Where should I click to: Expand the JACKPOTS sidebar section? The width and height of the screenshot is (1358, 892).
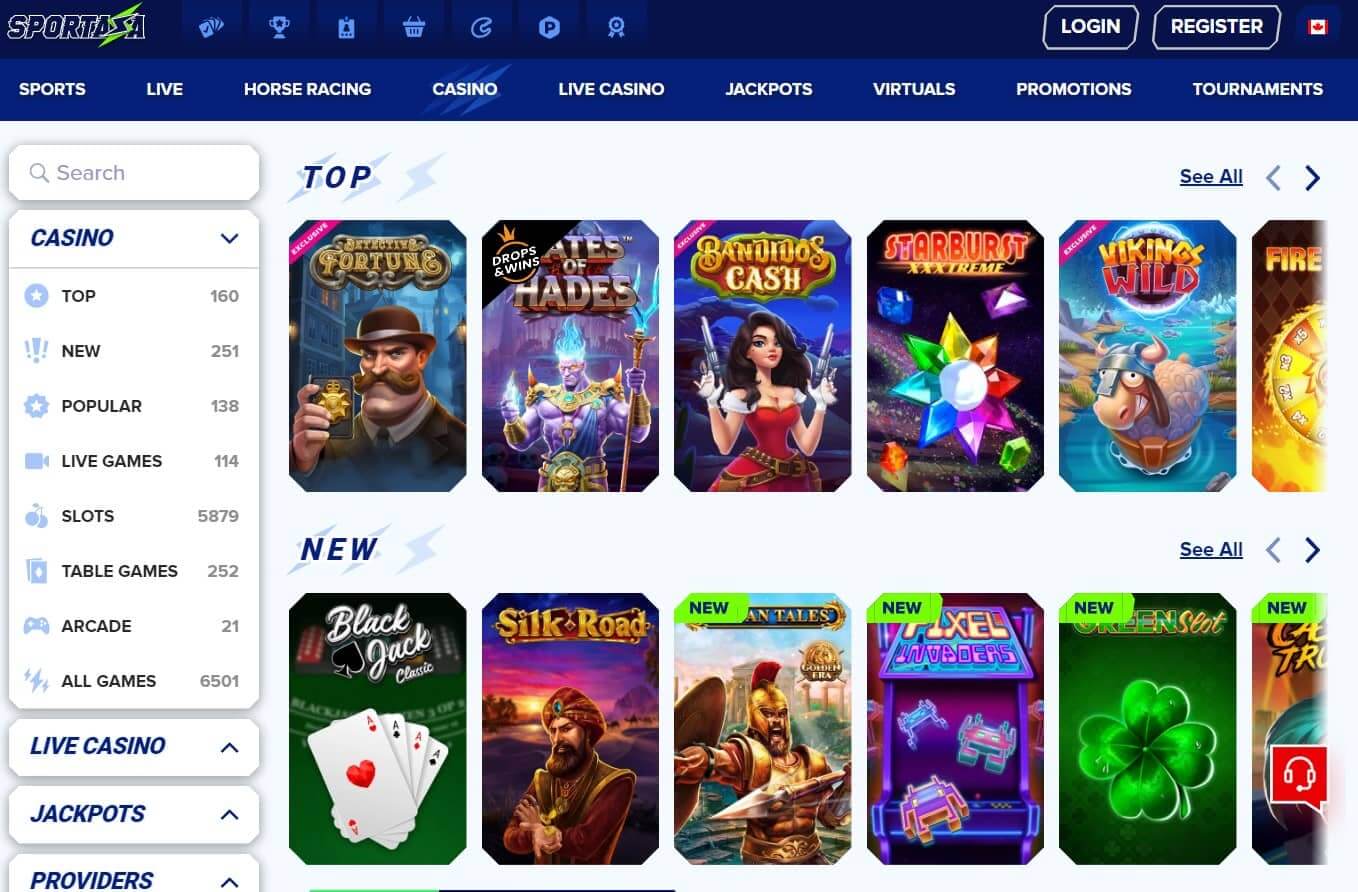click(229, 814)
